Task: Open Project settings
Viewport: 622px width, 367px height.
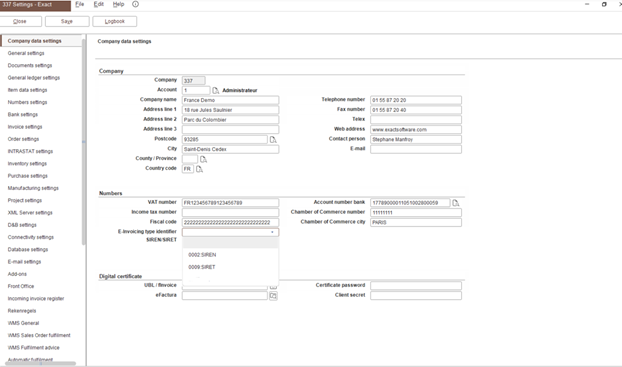Action: [x=25, y=201]
